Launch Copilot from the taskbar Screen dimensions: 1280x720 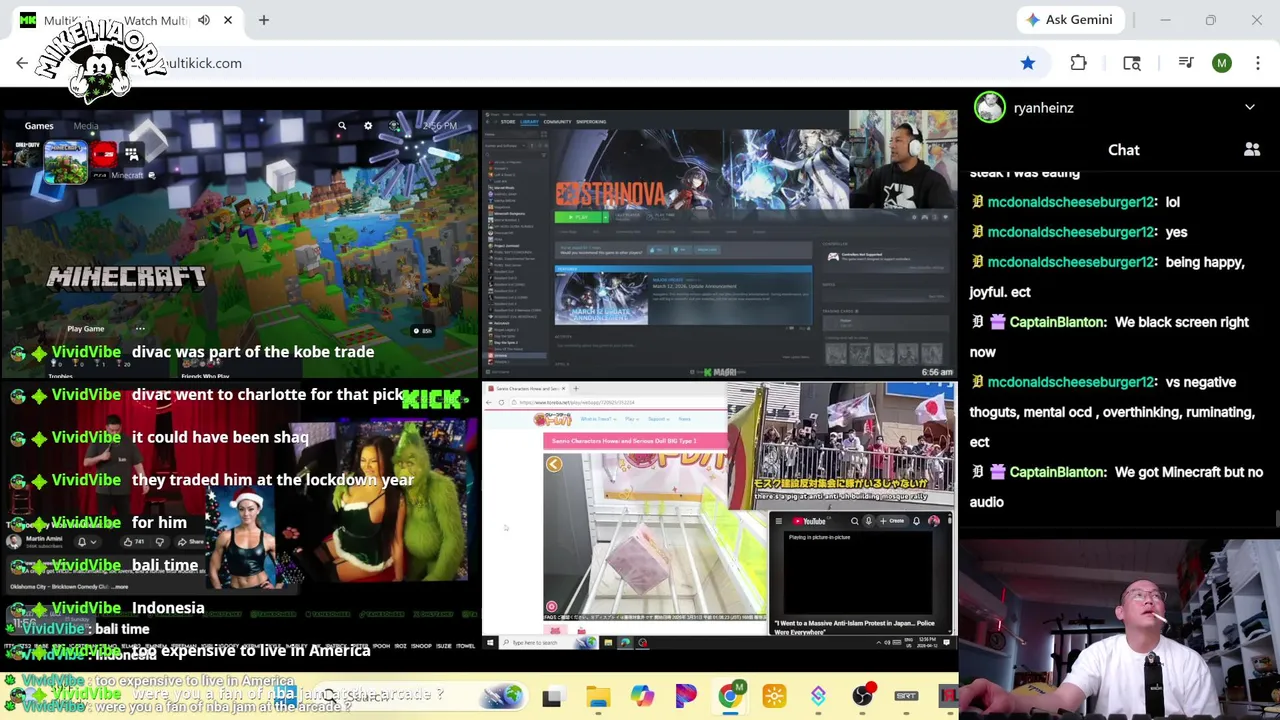point(642,697)
